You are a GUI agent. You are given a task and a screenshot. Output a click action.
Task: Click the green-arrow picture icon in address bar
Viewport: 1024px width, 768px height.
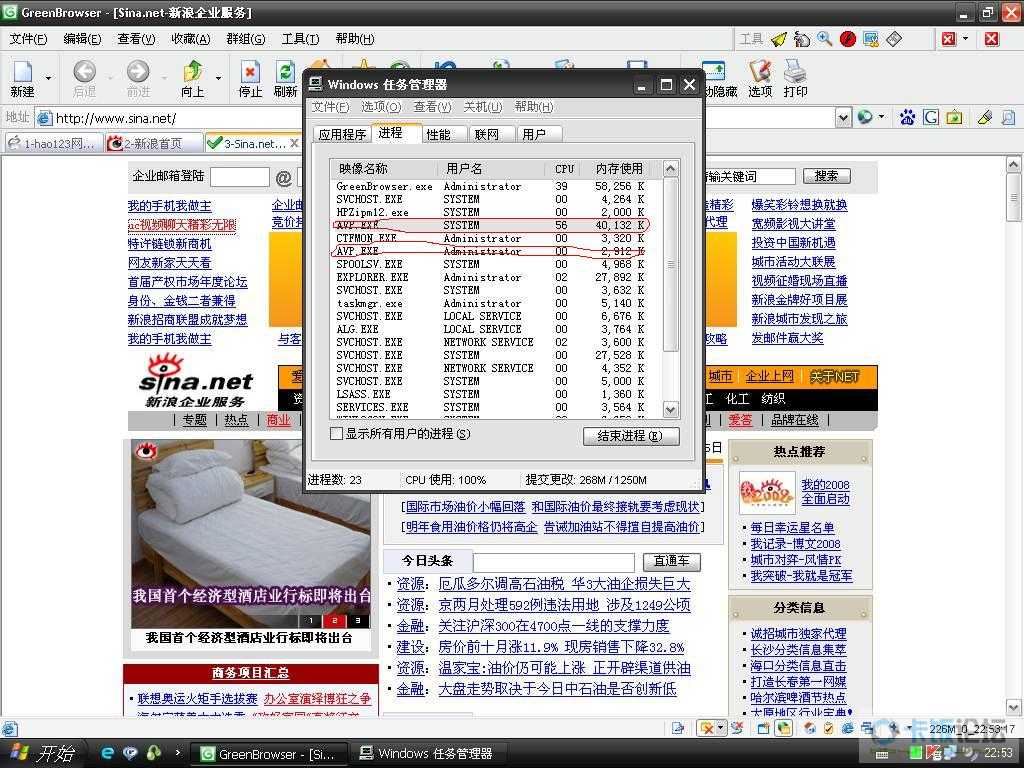(954, 118)
